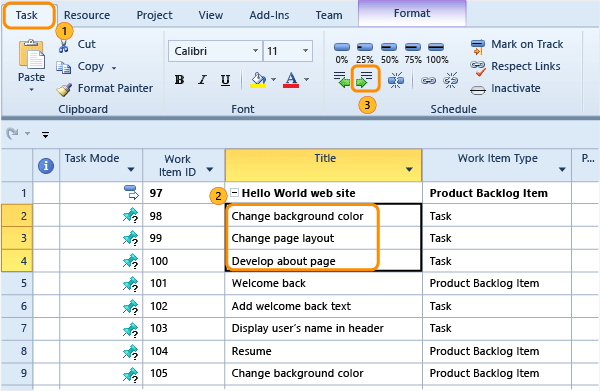Click the Unlink Tasks broken chain icon
The image size is (600, 391).
(x=450, y=80)
